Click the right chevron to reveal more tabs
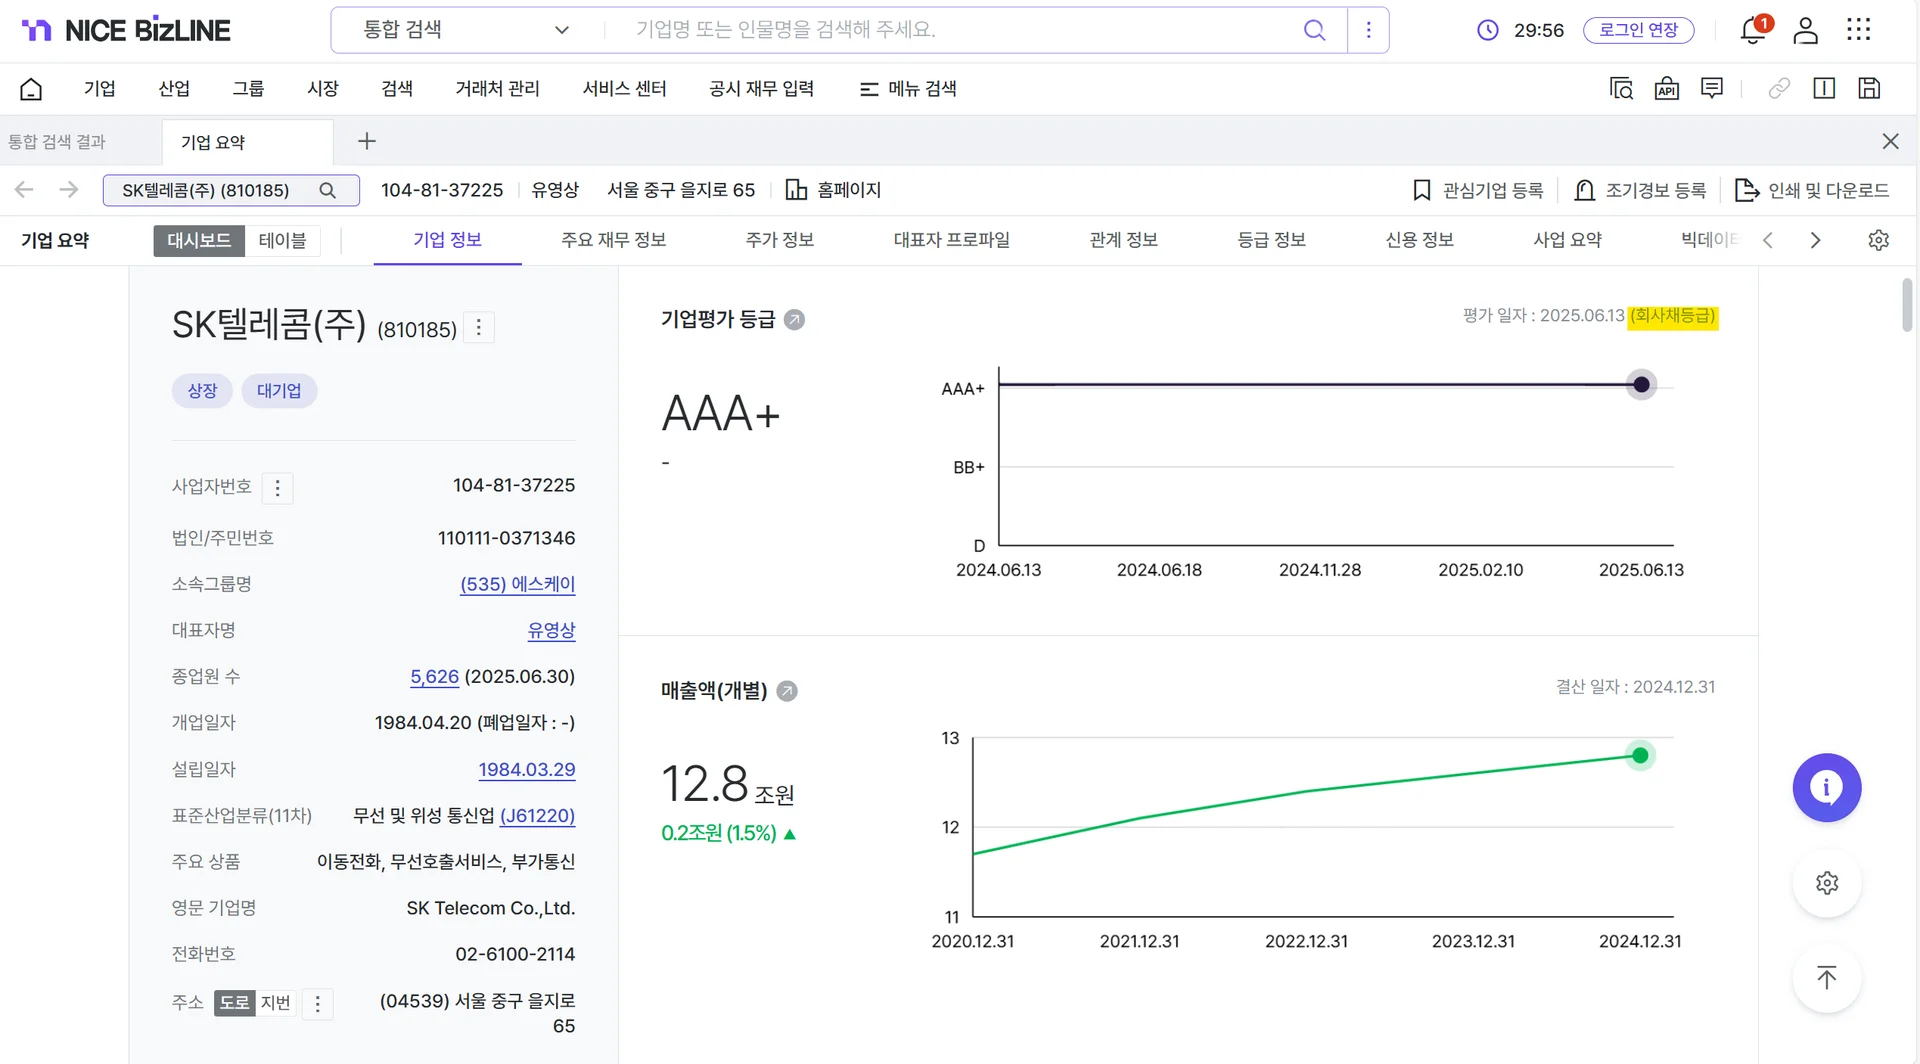 (x=1816, y=240)
